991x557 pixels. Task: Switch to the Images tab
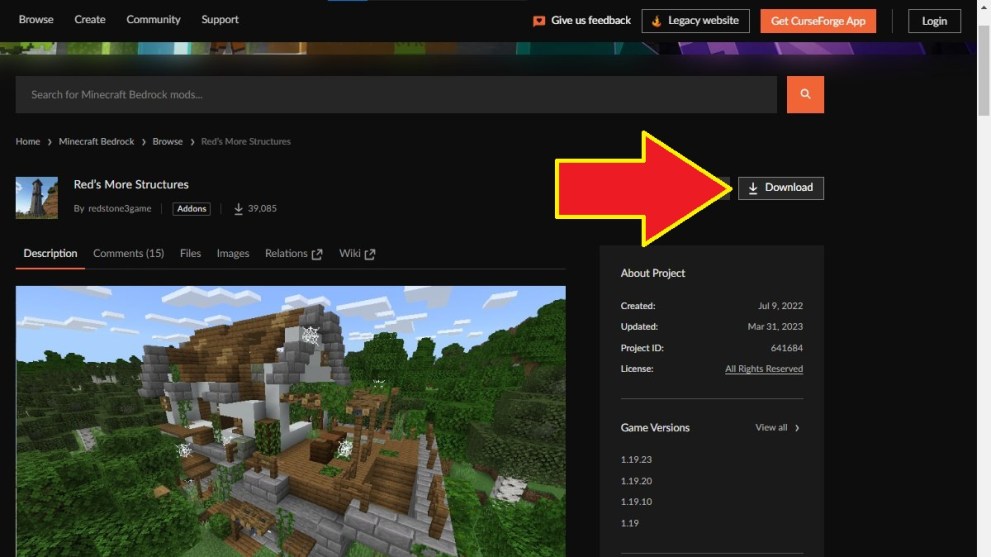pos(233,254)
